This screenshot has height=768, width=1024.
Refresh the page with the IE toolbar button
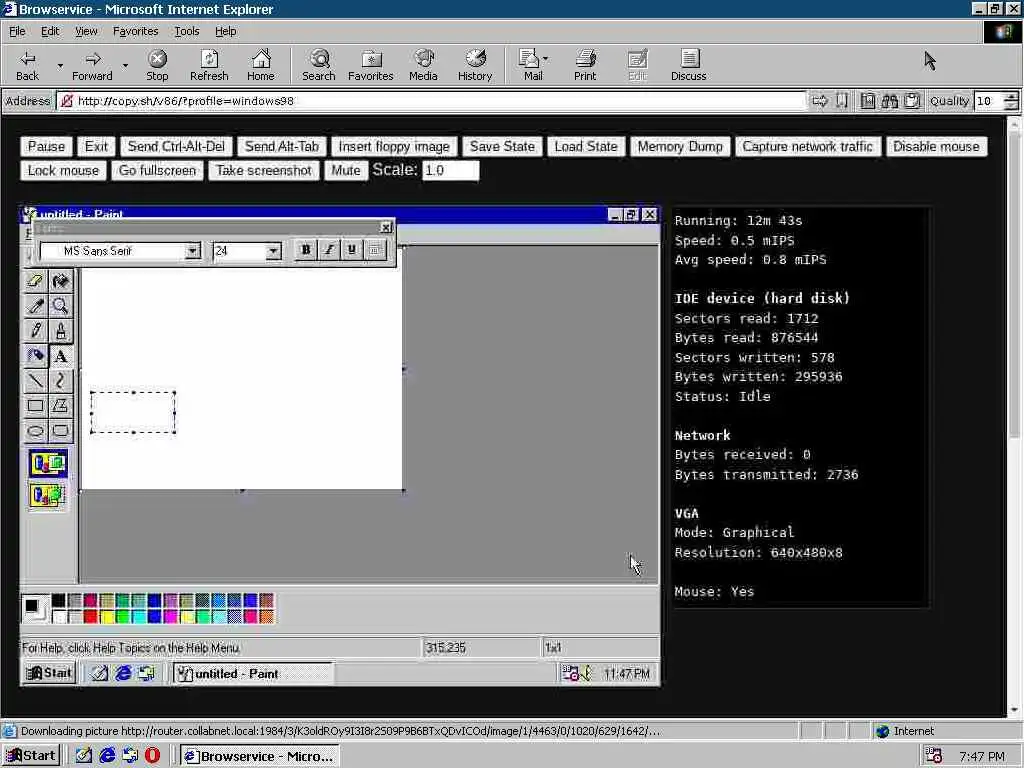209,65
